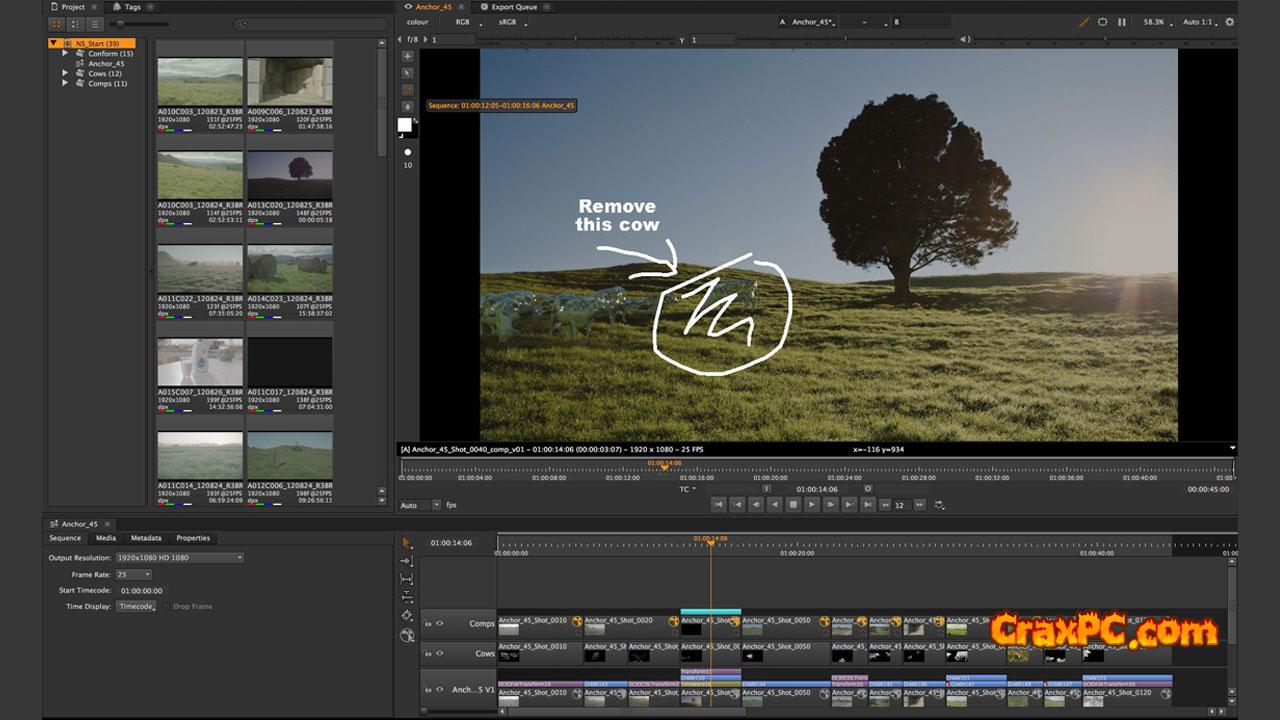This screenshot has height=720, width=1280.
Task: Open the Frame Rate dropdown
Action: click(x=133, y=575)
